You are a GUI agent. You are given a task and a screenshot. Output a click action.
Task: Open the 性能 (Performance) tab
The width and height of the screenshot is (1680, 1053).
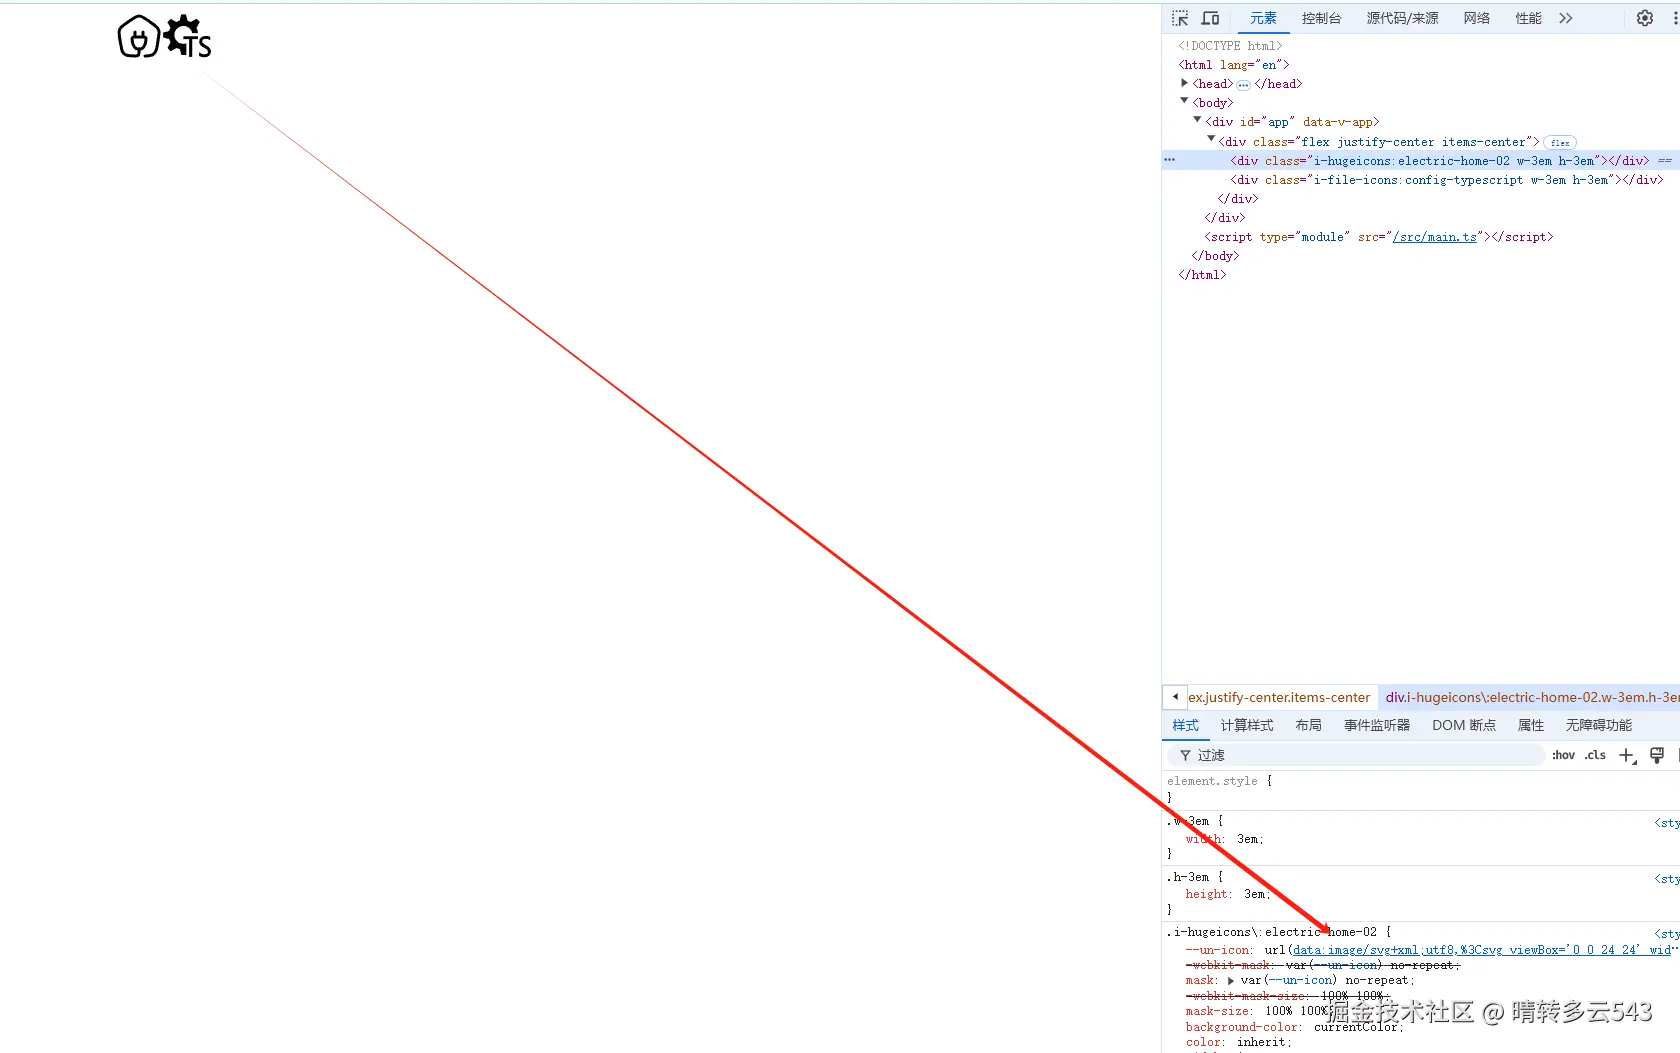[x=1528, y=18]
